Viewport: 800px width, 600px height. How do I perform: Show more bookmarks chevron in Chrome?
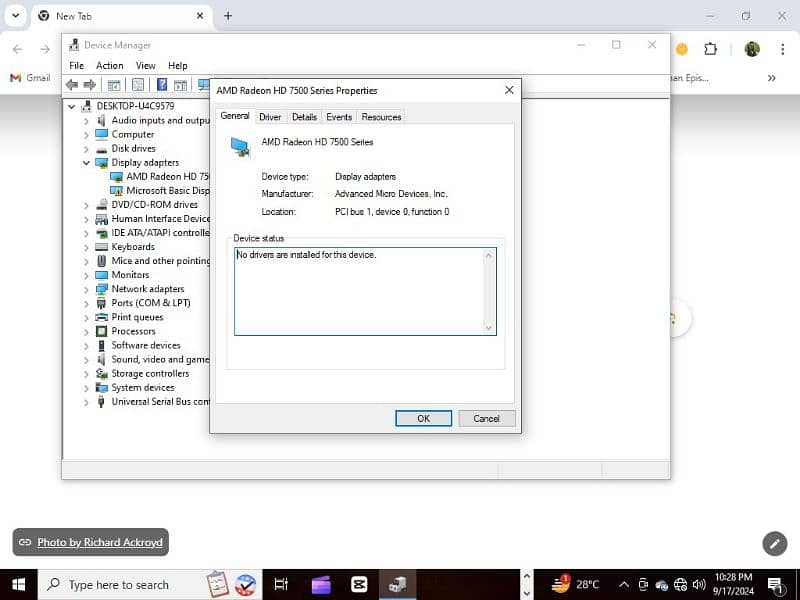point(771,78)
